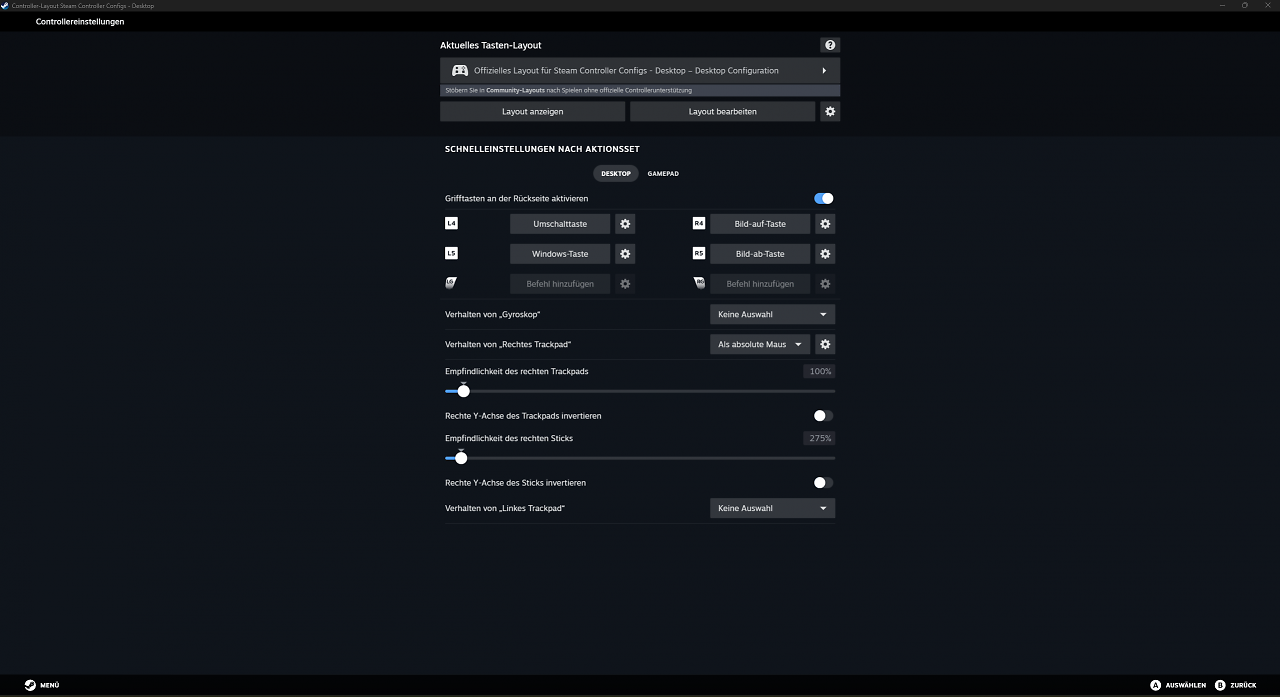Click the Steam icon in title bar
1280x697 pixels.
pos(6,5)
